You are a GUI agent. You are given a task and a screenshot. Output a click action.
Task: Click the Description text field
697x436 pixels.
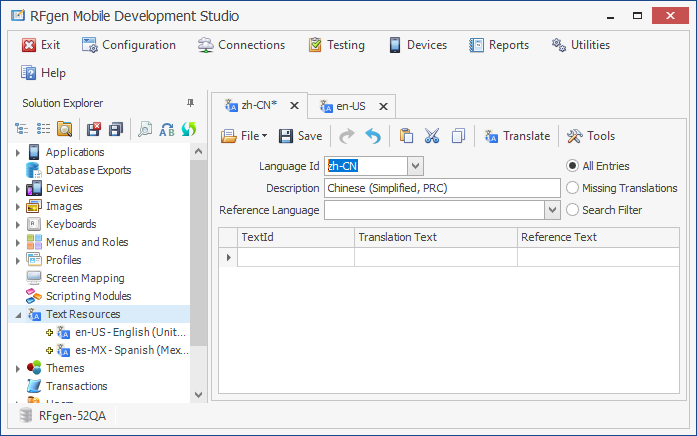click(x=442, y=188)
